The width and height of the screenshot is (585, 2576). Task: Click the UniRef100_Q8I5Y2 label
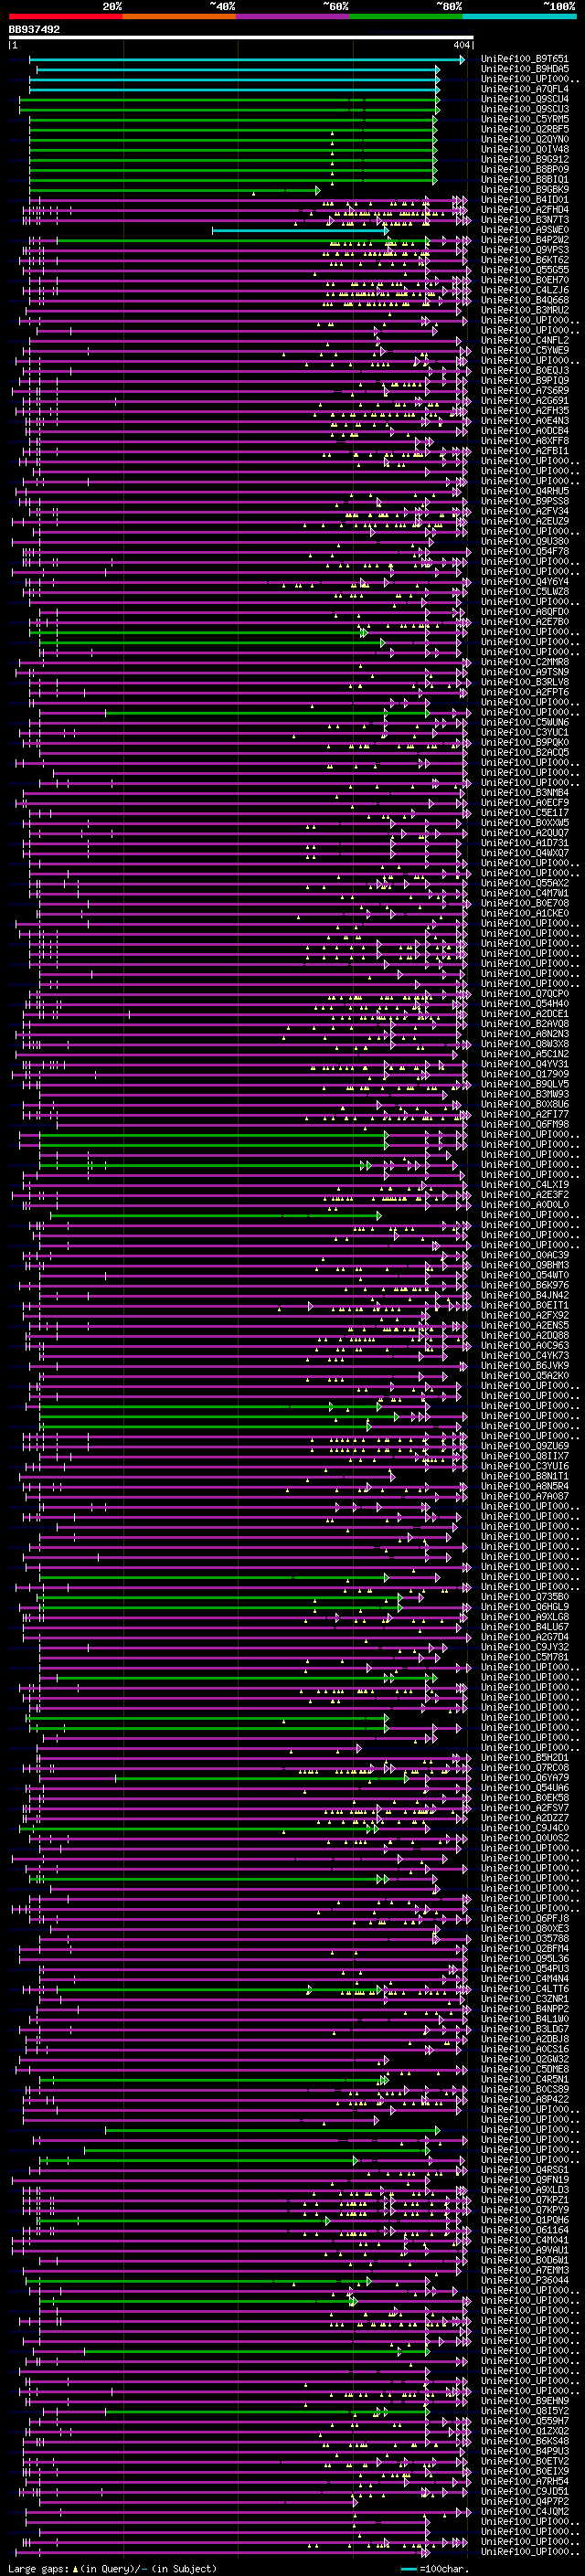click(525, 2410)
